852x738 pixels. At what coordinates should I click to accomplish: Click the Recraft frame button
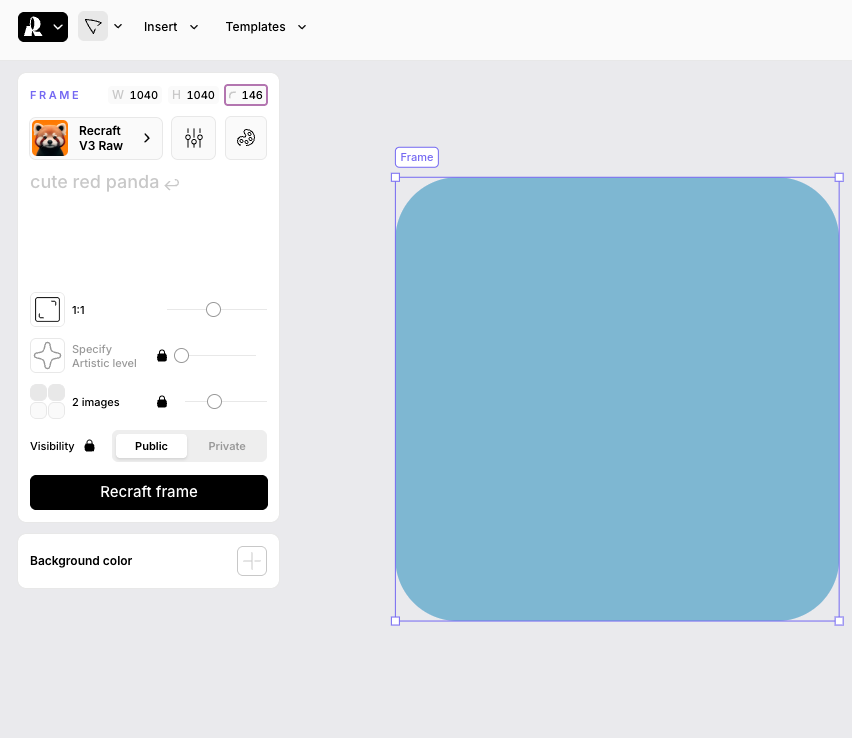[149, 492]
